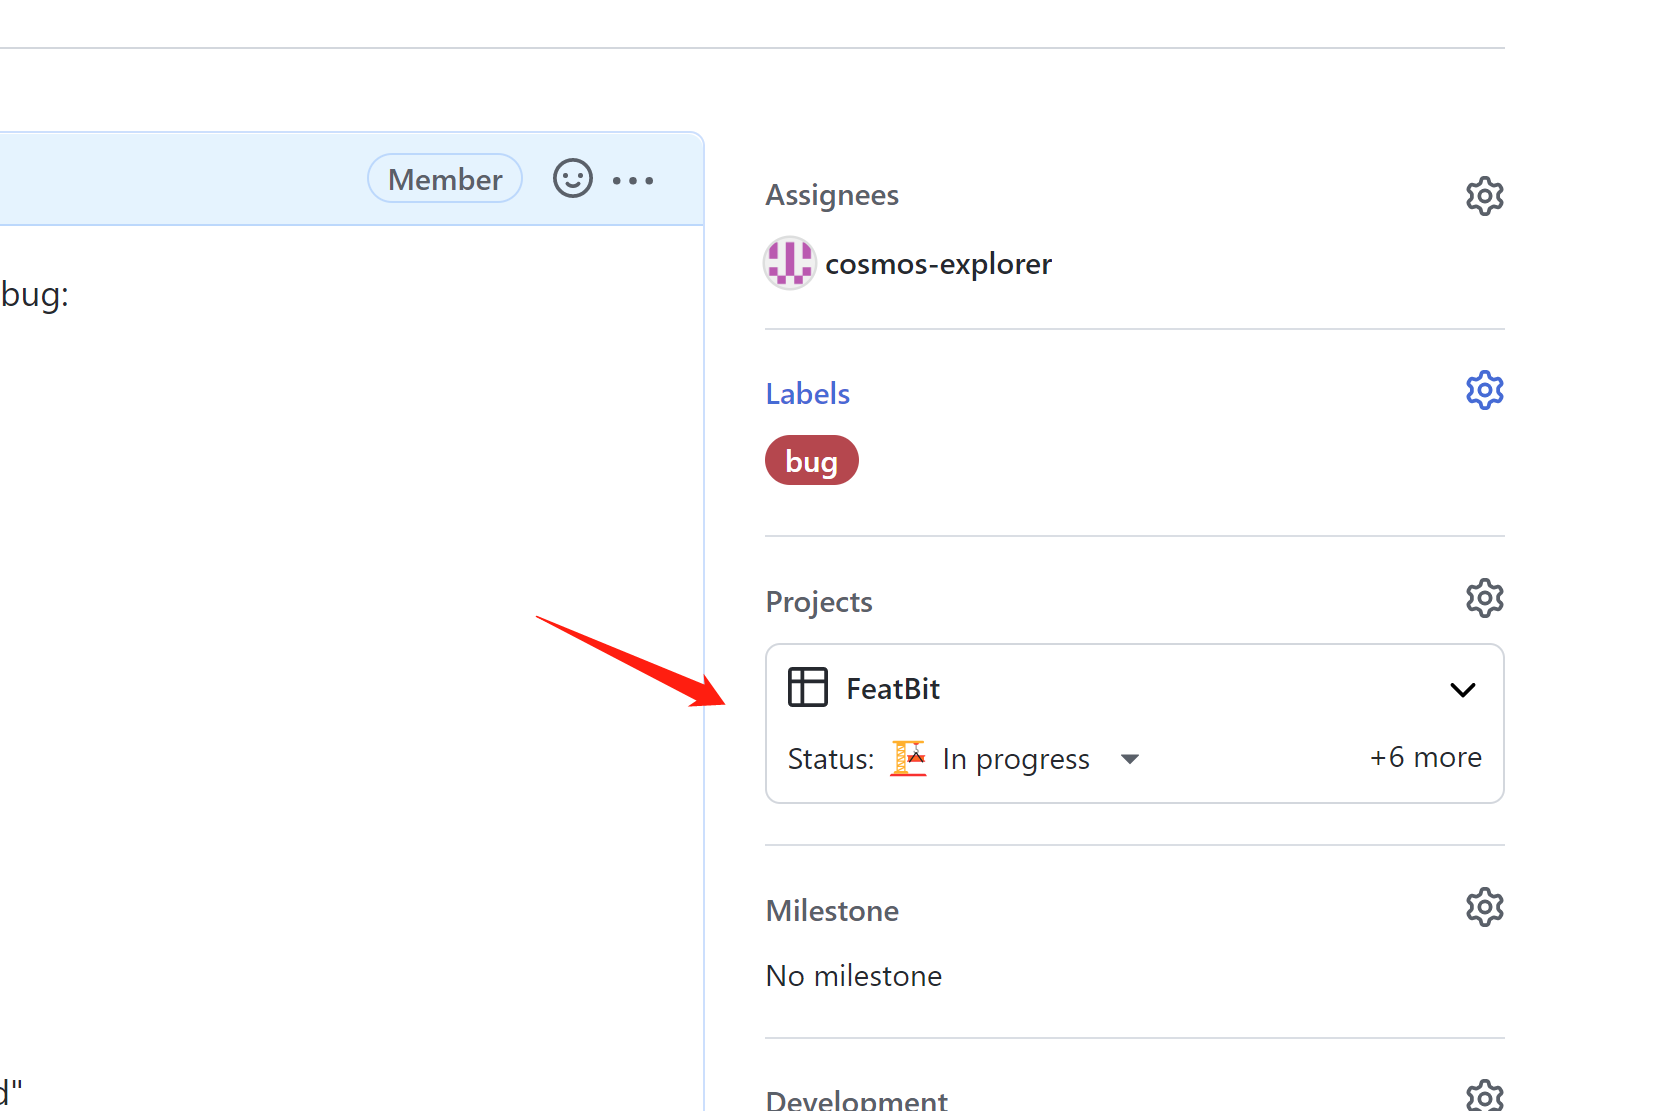
Task: Open Labels settings gear
Action: (x=1484, y=390)
